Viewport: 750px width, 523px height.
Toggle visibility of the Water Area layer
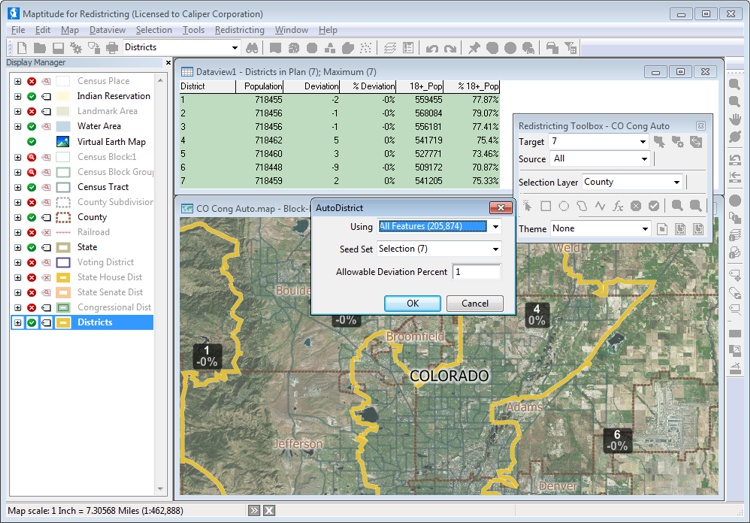tap(32, 127)
